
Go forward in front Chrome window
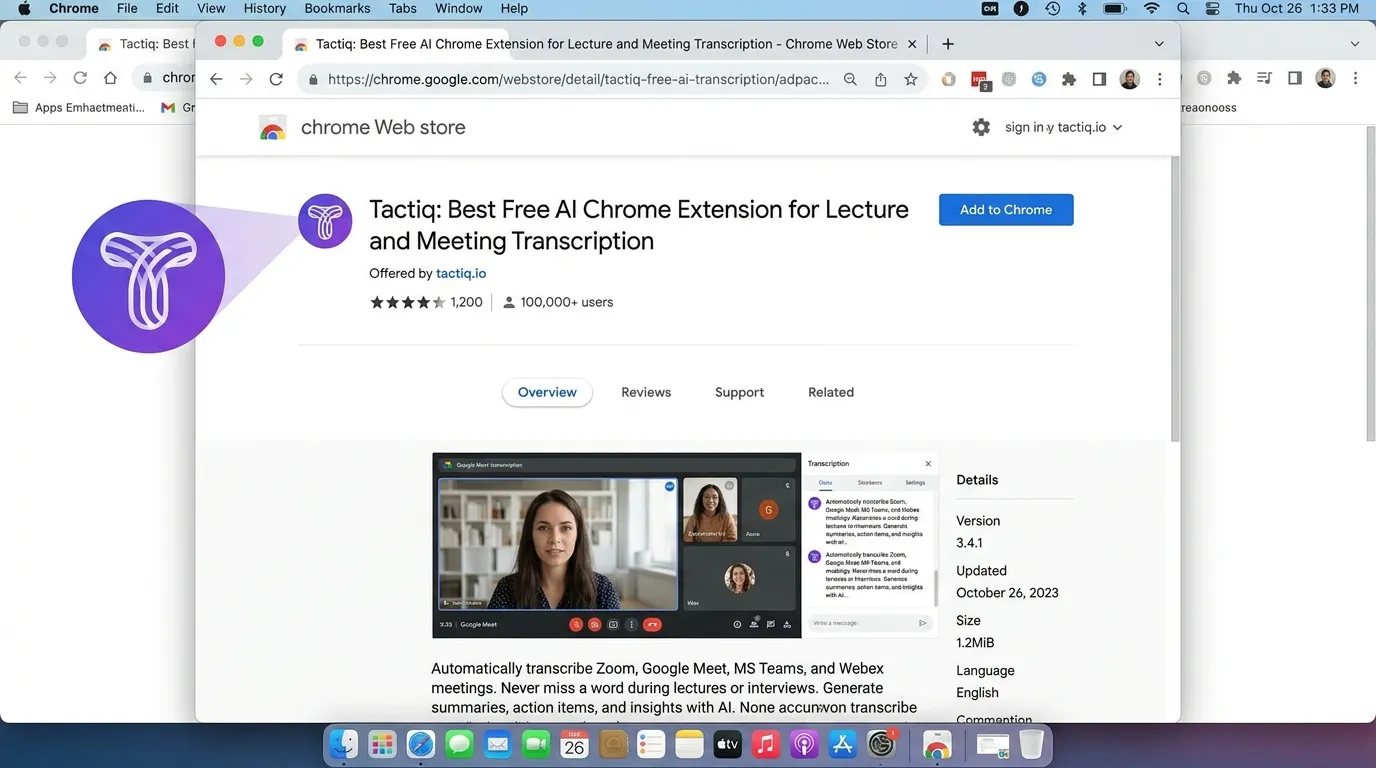(246, 79)
